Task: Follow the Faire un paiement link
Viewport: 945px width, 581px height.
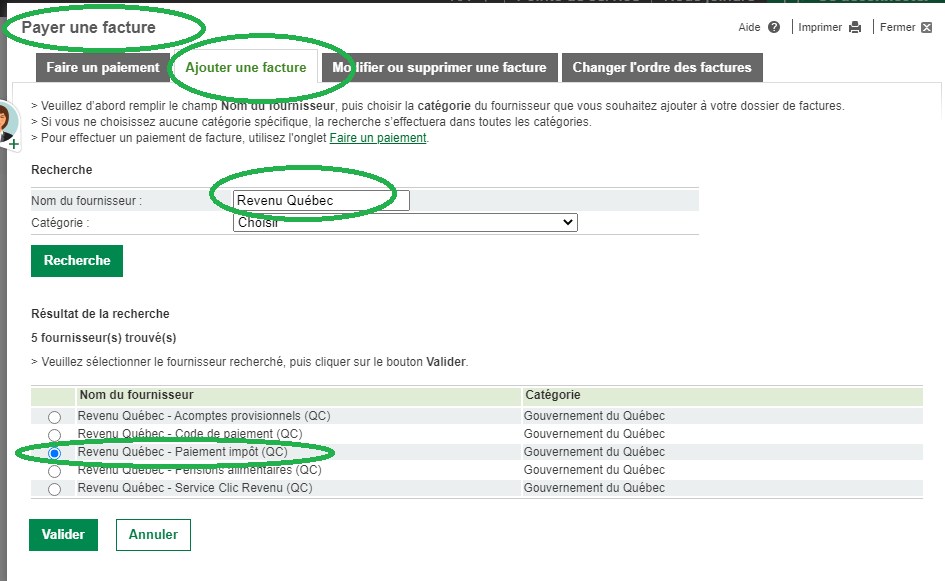Action: point(378,138)
